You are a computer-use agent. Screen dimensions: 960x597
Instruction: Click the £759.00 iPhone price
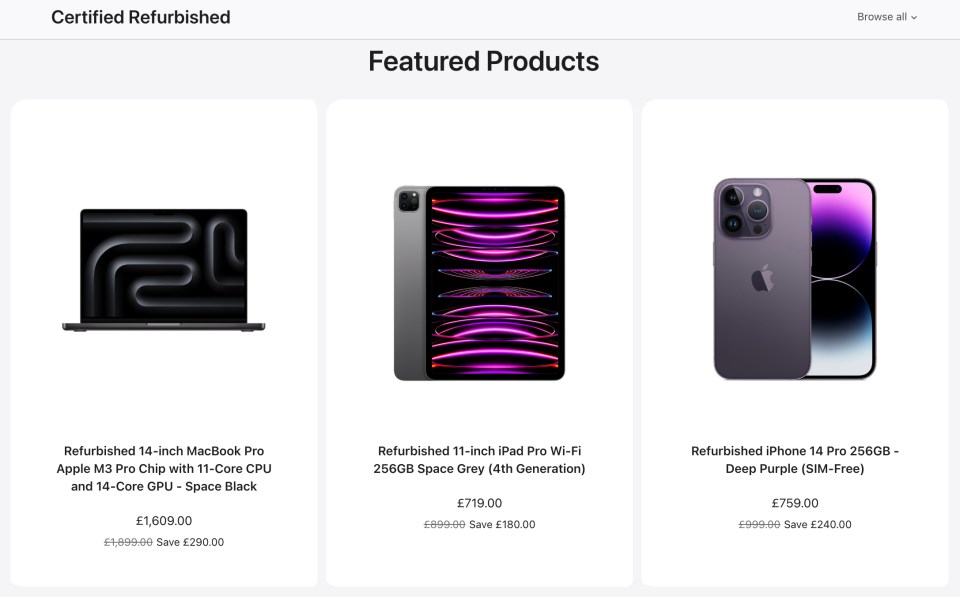point(795,503)
